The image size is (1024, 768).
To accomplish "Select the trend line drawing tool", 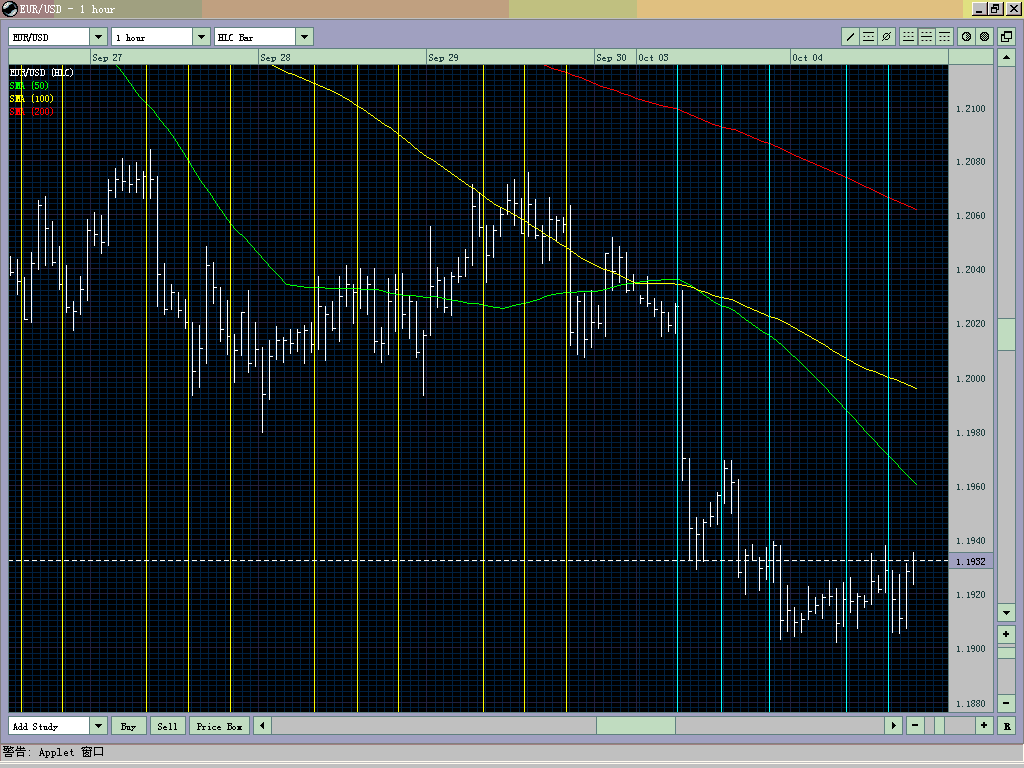I will click(x=850, y=36).
